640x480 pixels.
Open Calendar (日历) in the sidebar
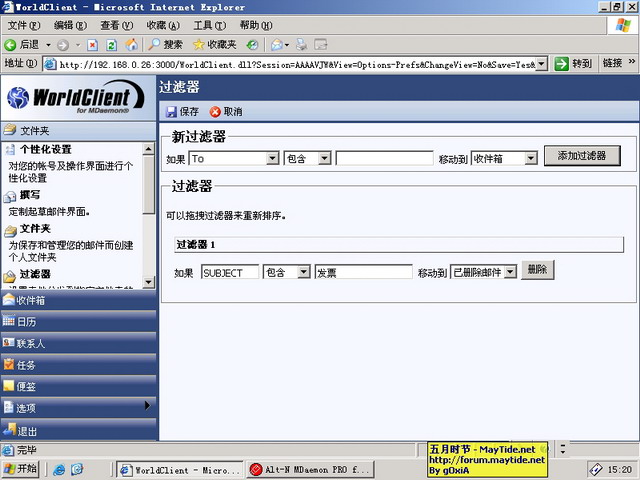[26, 322]
